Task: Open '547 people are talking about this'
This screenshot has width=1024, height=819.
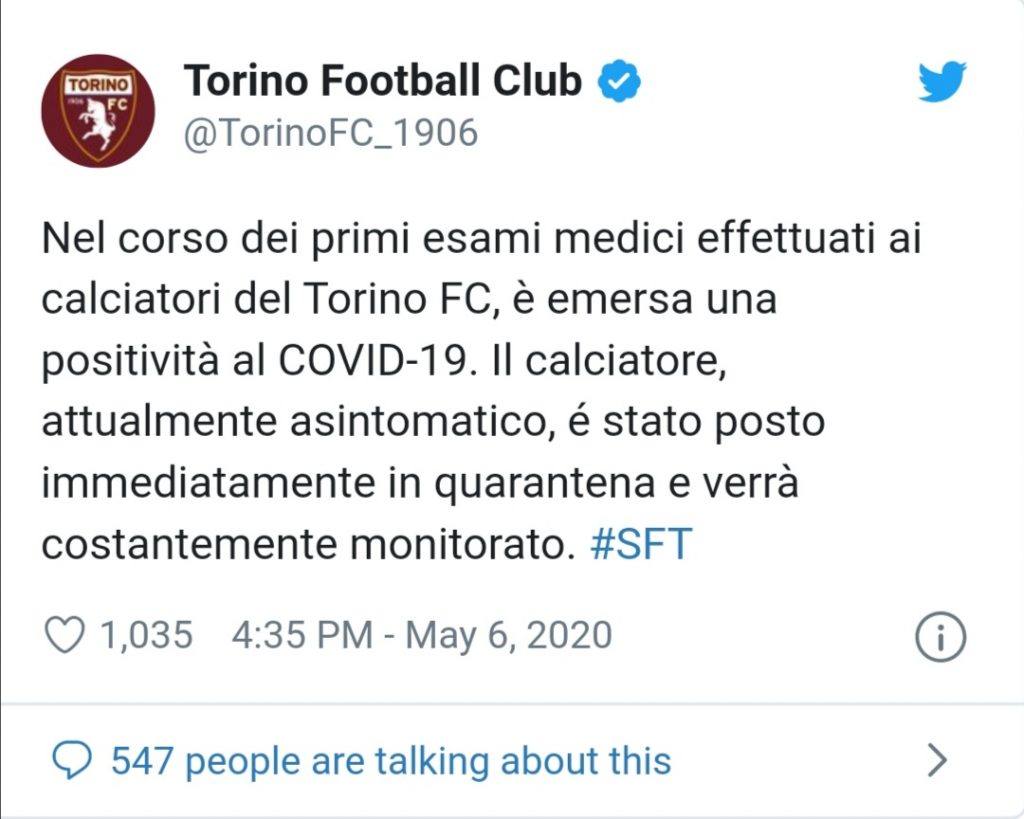Action: 391,761
